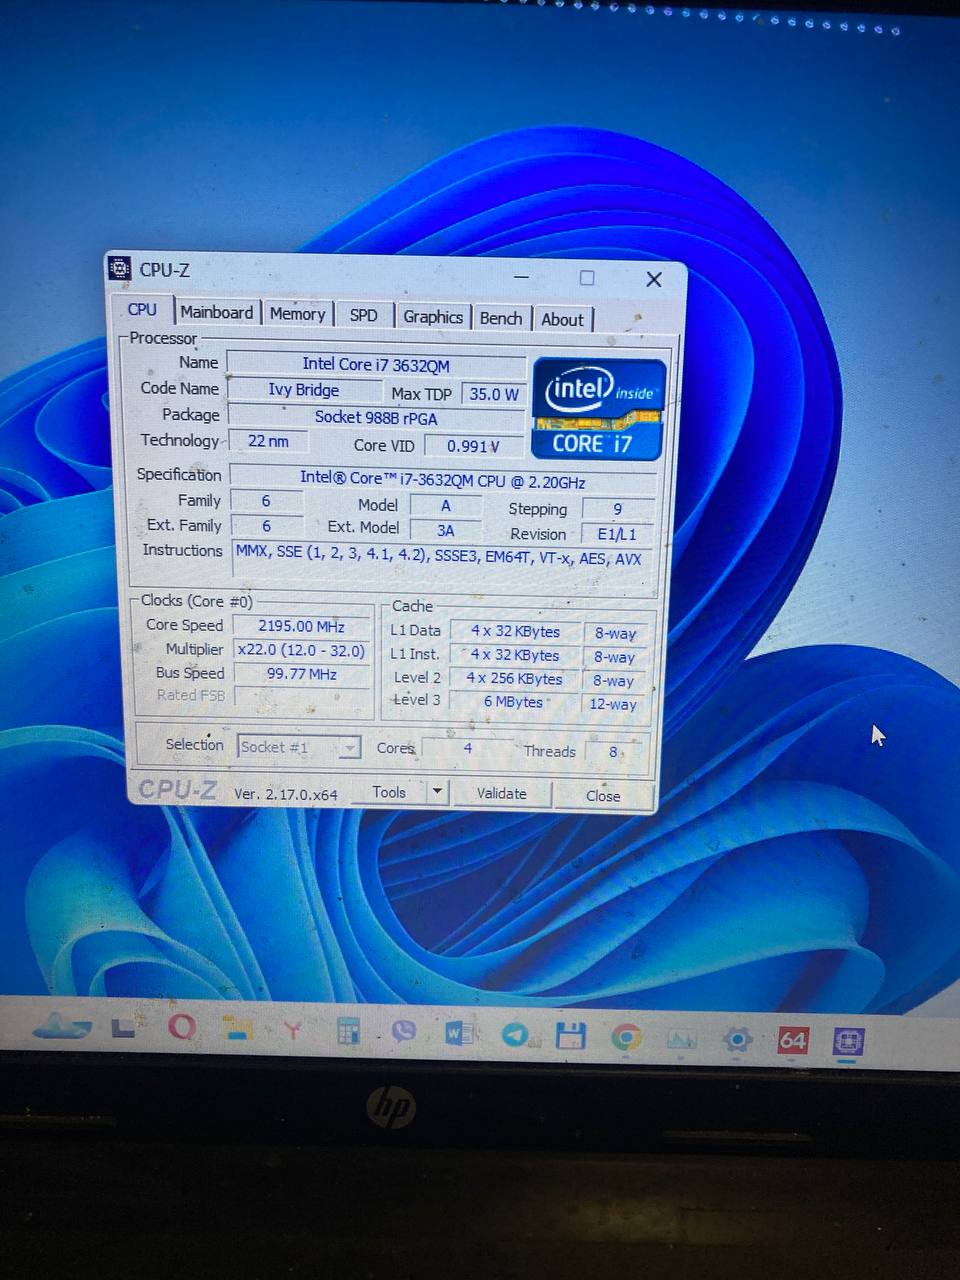Click the version text Ver. 2.17.0.x64
Viewport: 960px width, 1280px height.
286,794
